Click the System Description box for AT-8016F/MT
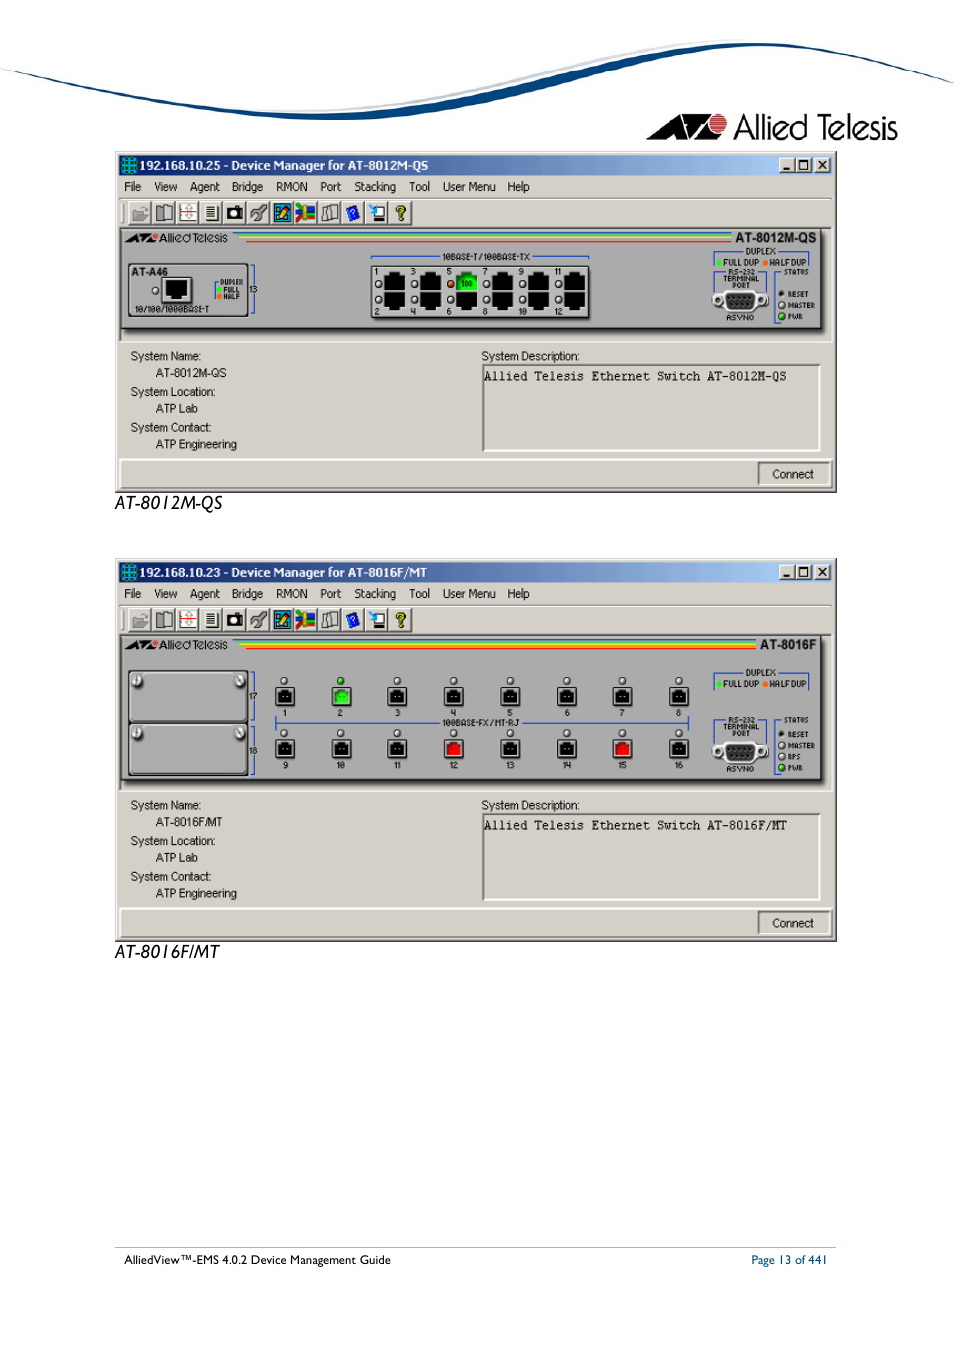The image size is (954, 1351). [651, 857]
